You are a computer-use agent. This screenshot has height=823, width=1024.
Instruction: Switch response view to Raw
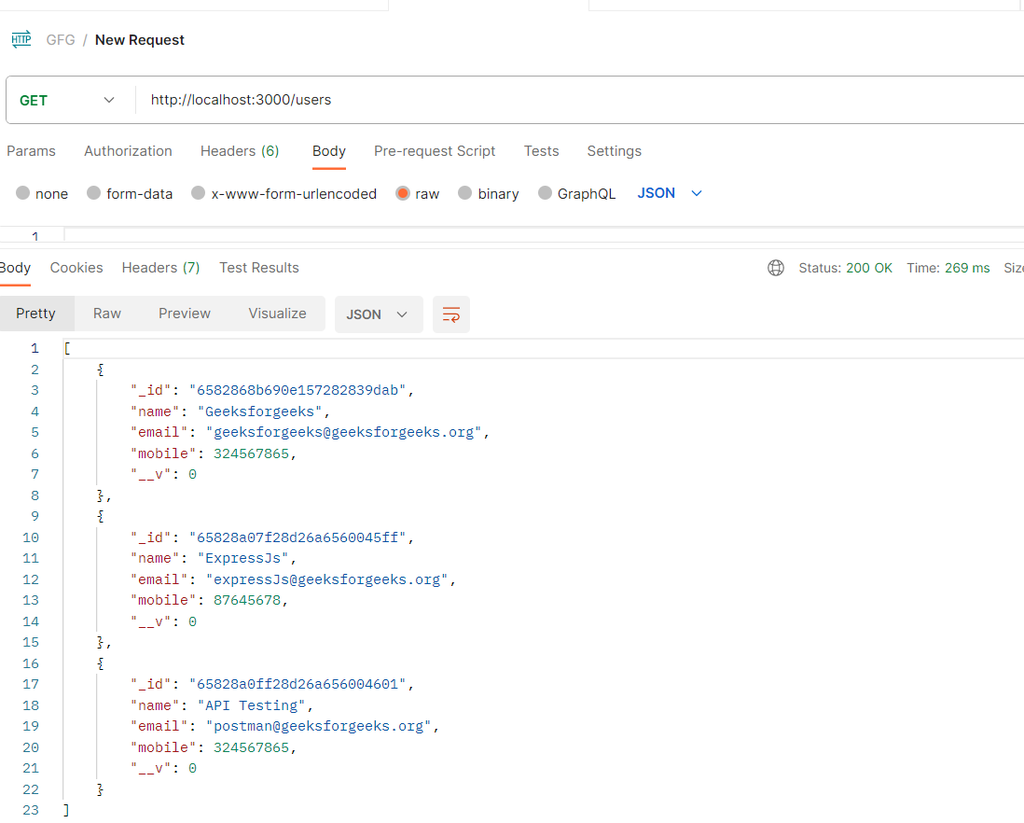[107, 314]
